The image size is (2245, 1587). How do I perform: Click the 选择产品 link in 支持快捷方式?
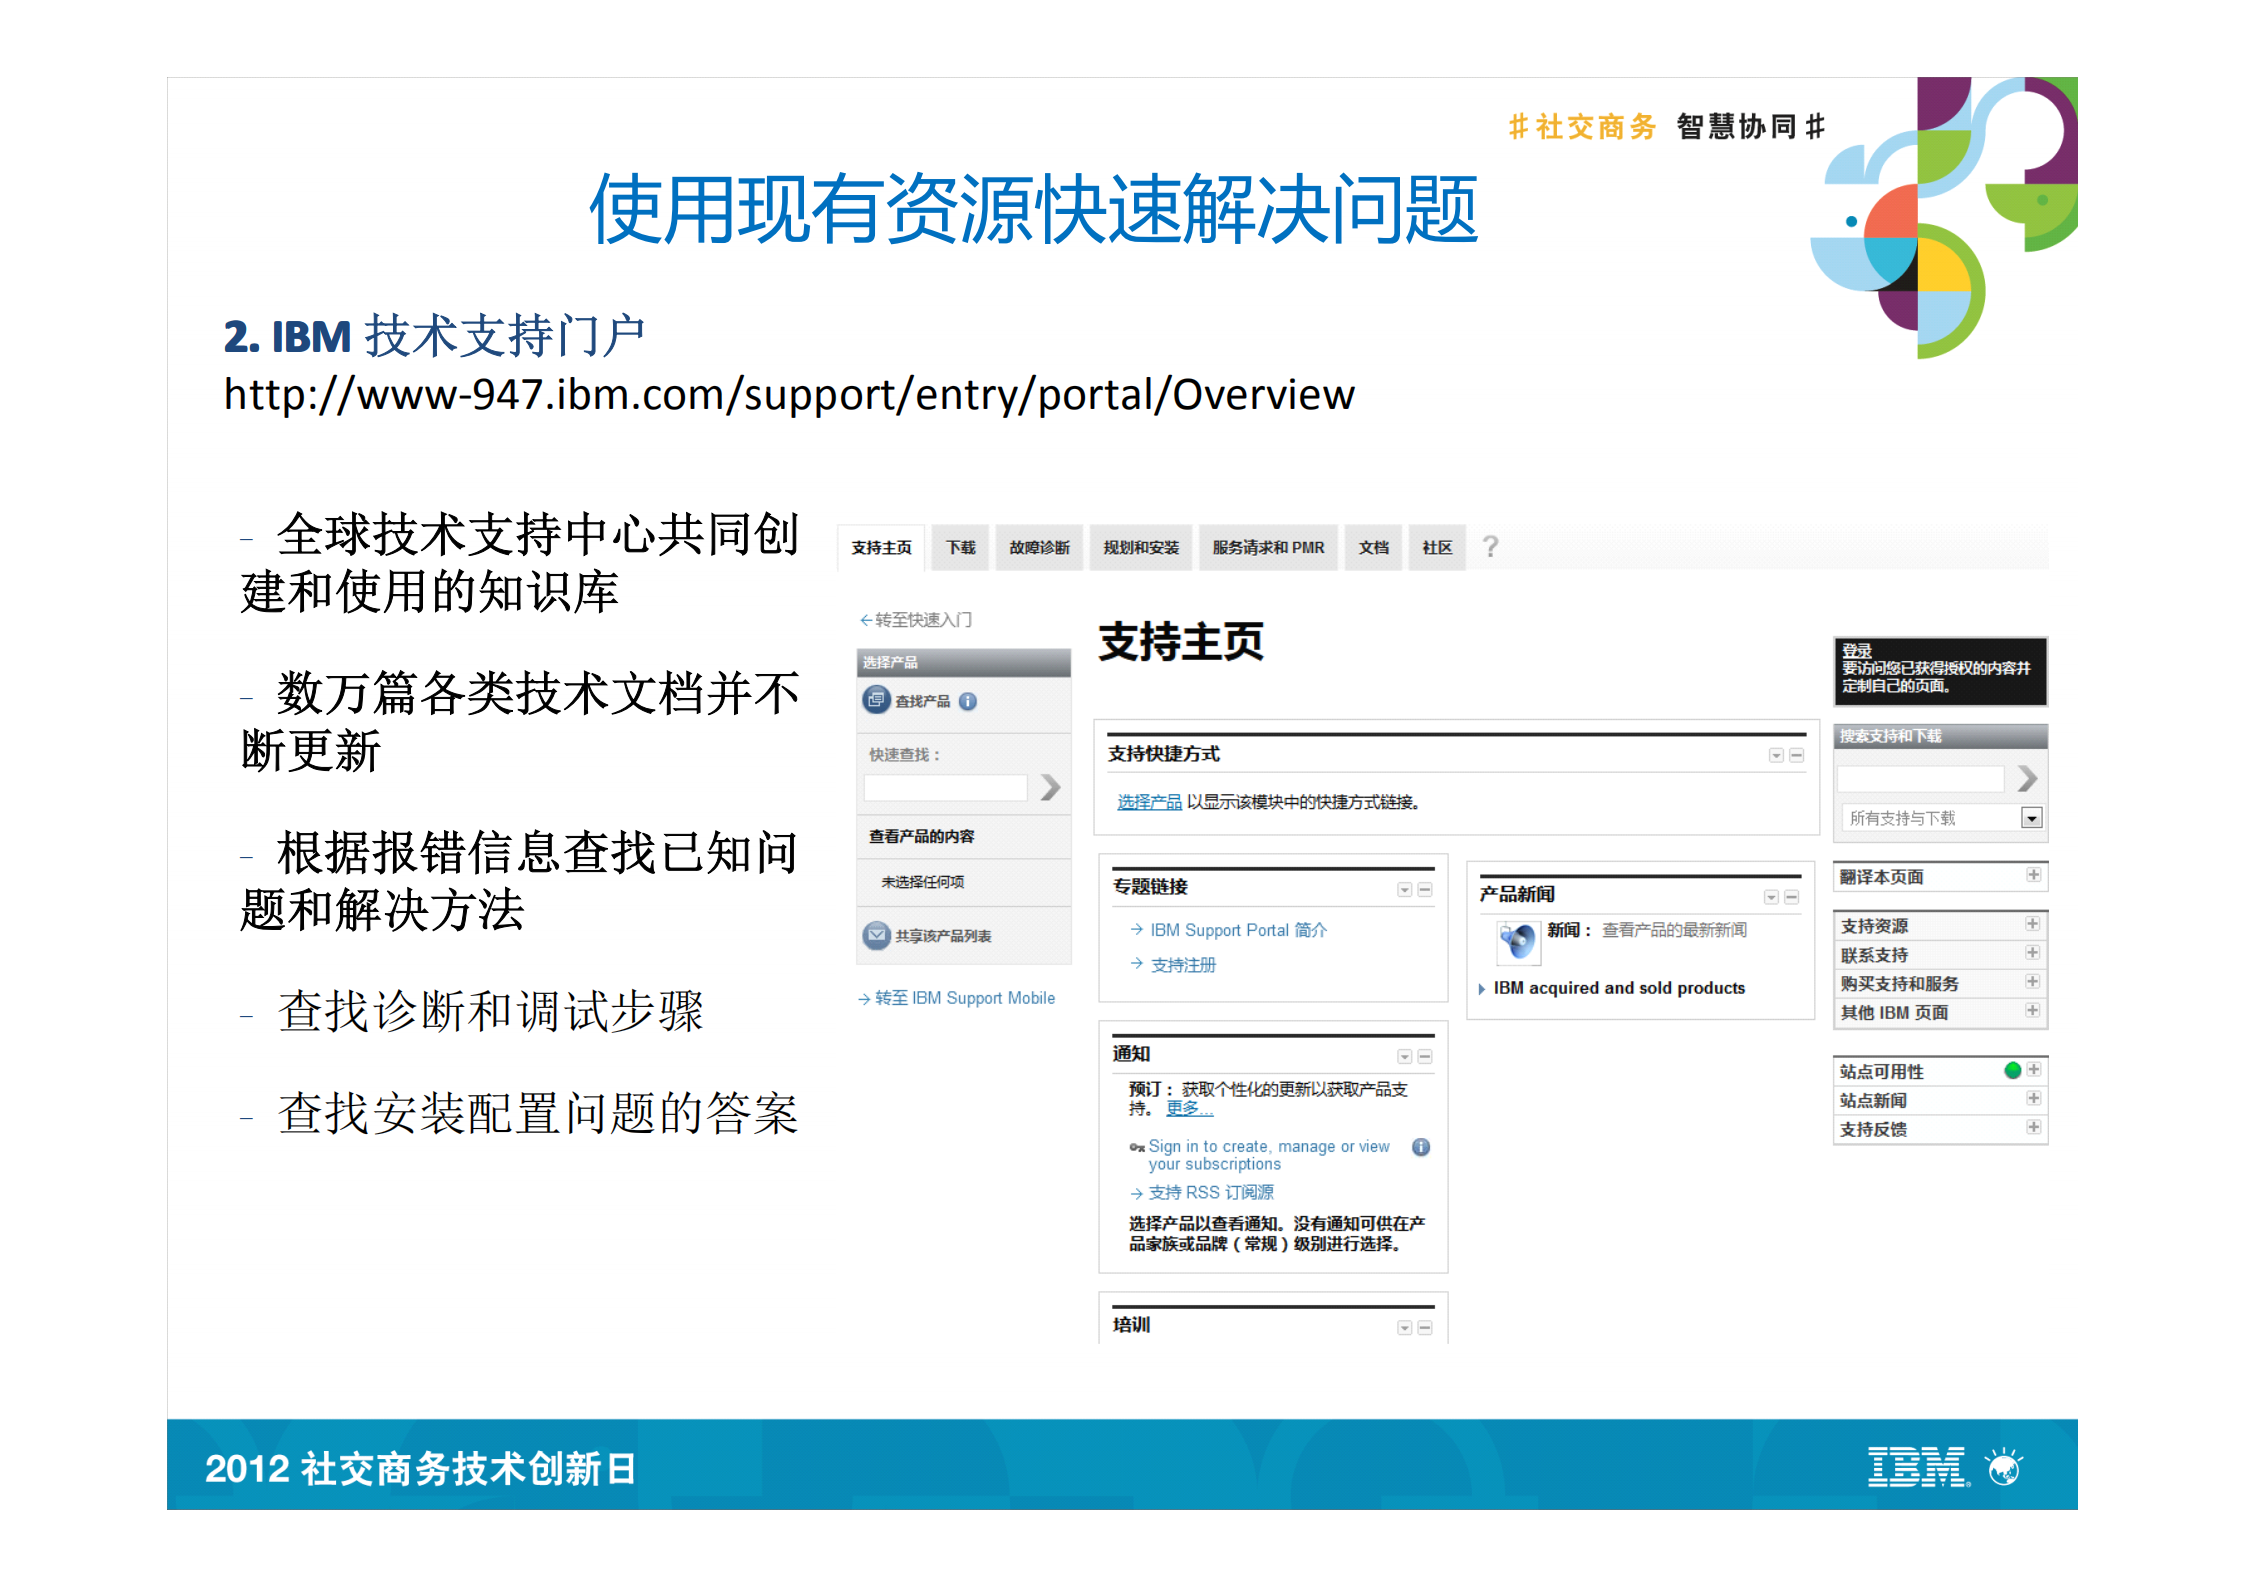pos(1149,799)
